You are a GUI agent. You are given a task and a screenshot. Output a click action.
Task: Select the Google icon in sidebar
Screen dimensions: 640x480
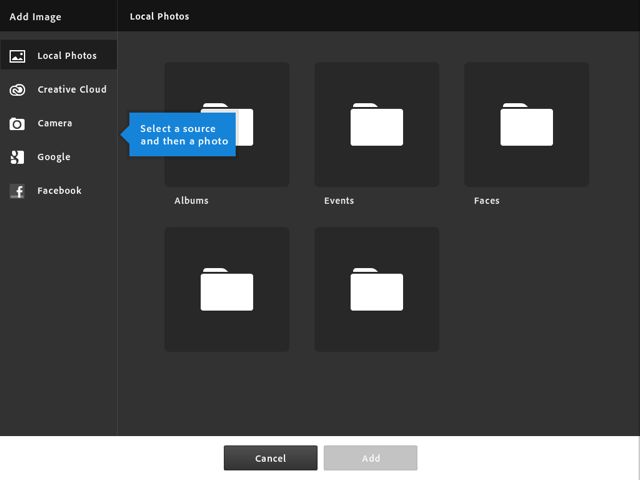17,157
